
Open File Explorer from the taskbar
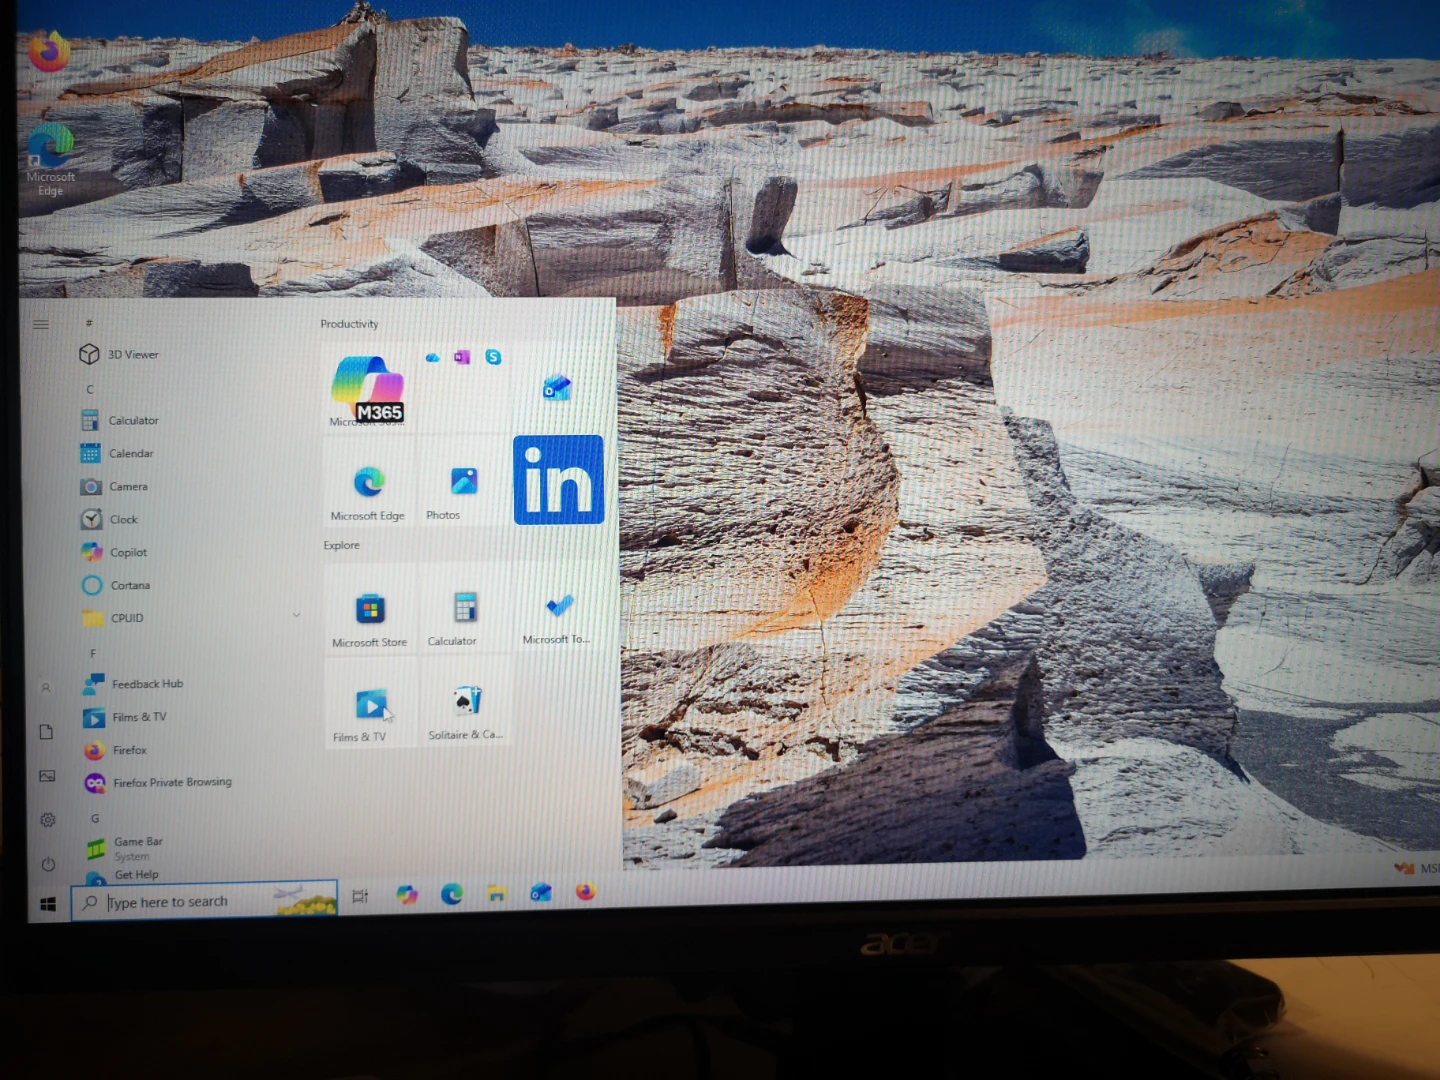(x=496, y=893)
